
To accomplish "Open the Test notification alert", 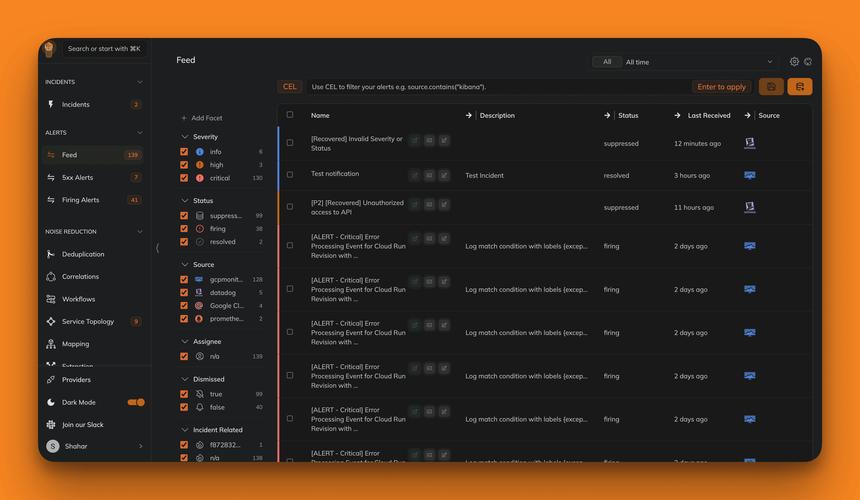I will pyautogui.click(x=335, y=173).
